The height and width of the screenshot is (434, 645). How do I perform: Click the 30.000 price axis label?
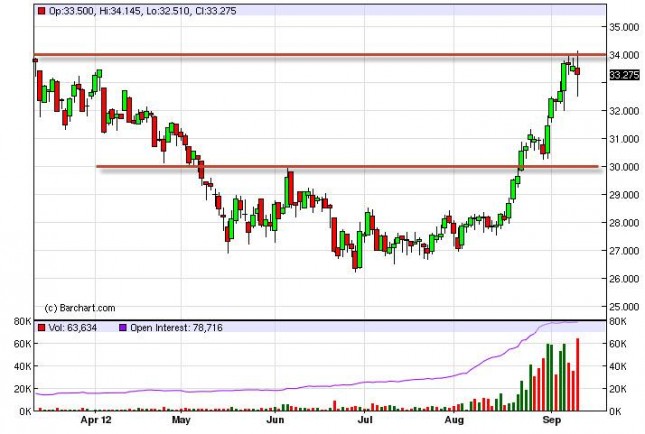coord(624,167)
